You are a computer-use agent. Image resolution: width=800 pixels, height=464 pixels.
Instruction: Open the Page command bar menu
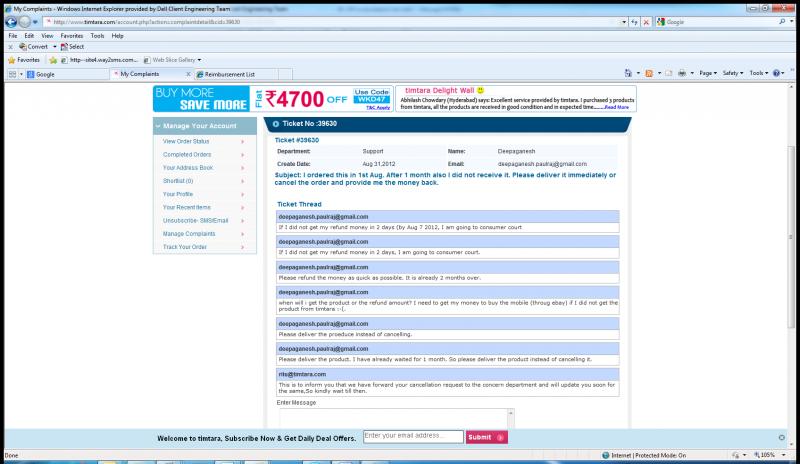pos(708,73)
